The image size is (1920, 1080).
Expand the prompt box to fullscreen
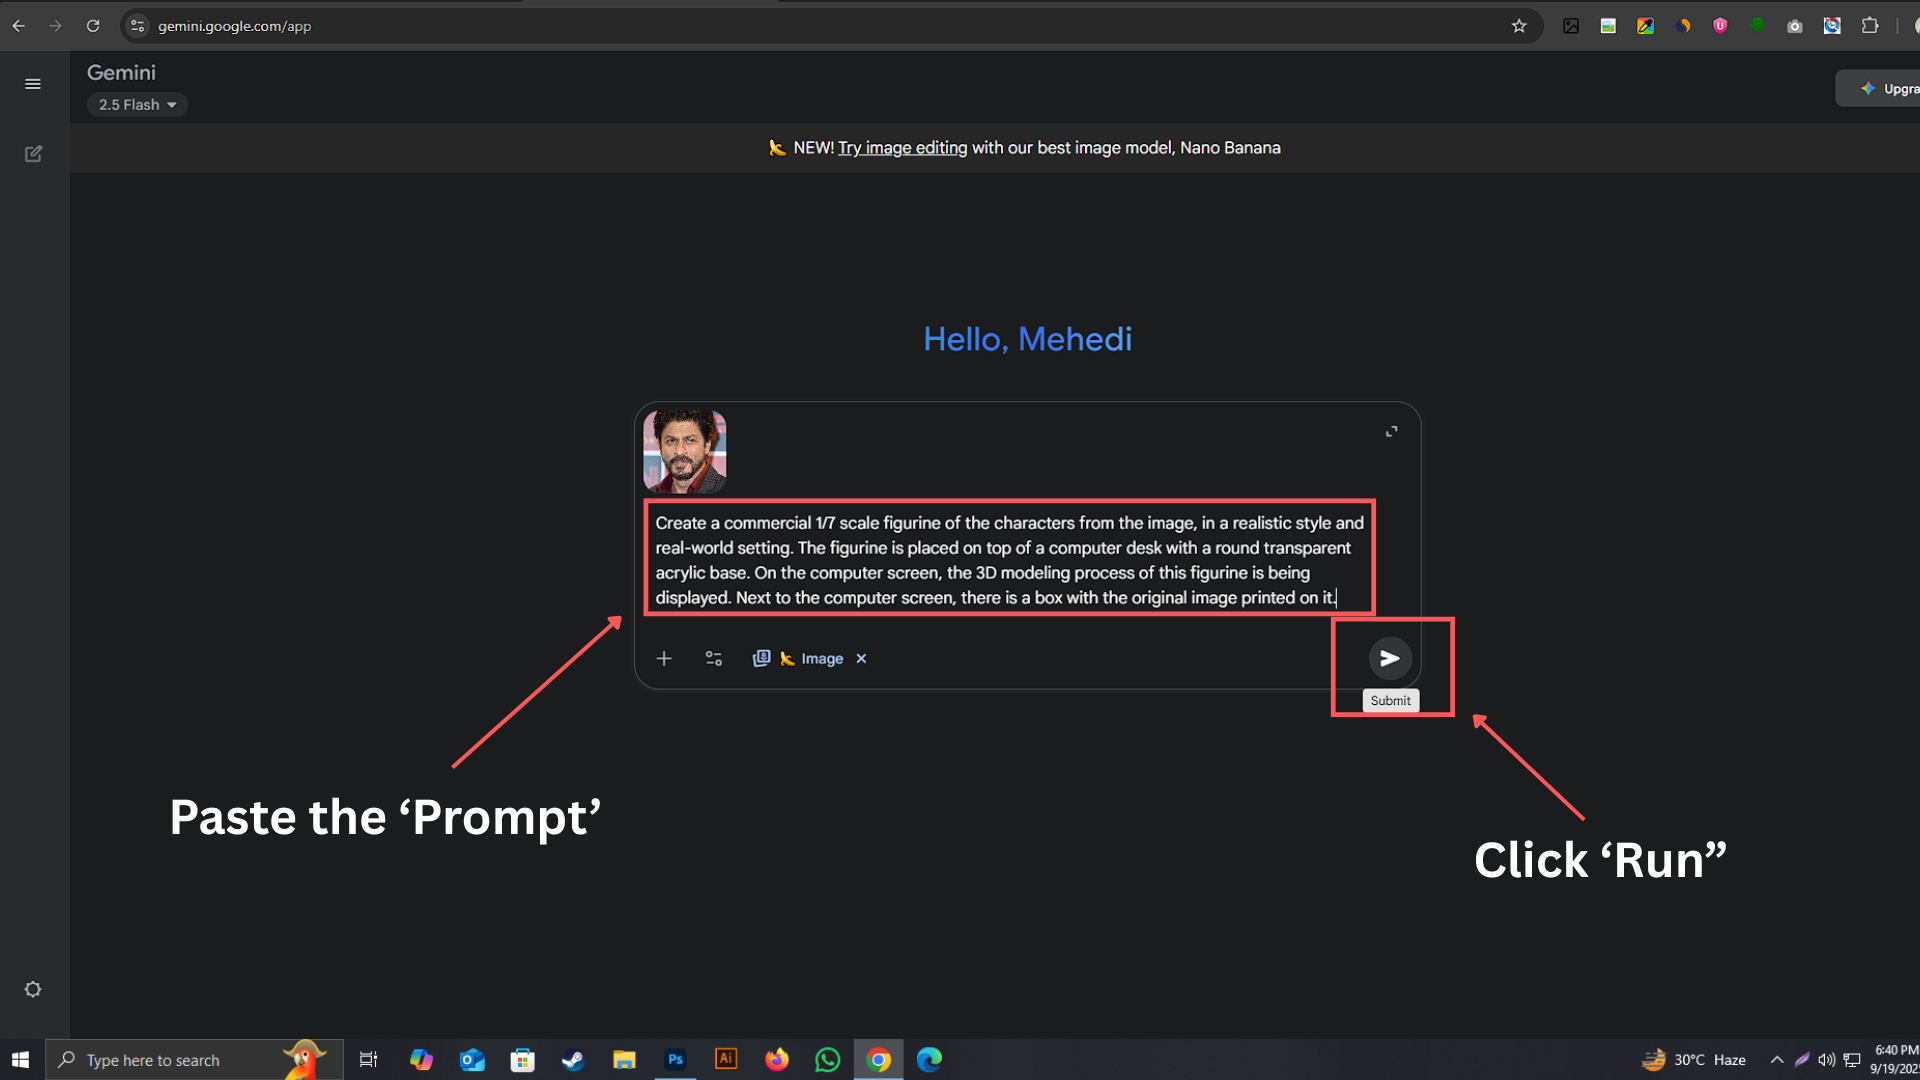(x=1391, y=431)
